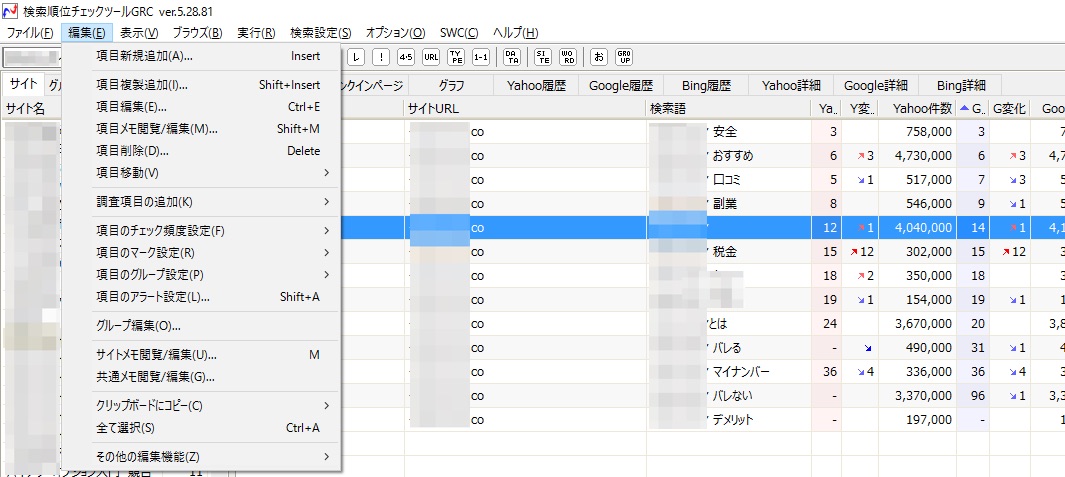Open the ブラウズ(B) menu
The image size is (1065, 477).
coord(197,33)
